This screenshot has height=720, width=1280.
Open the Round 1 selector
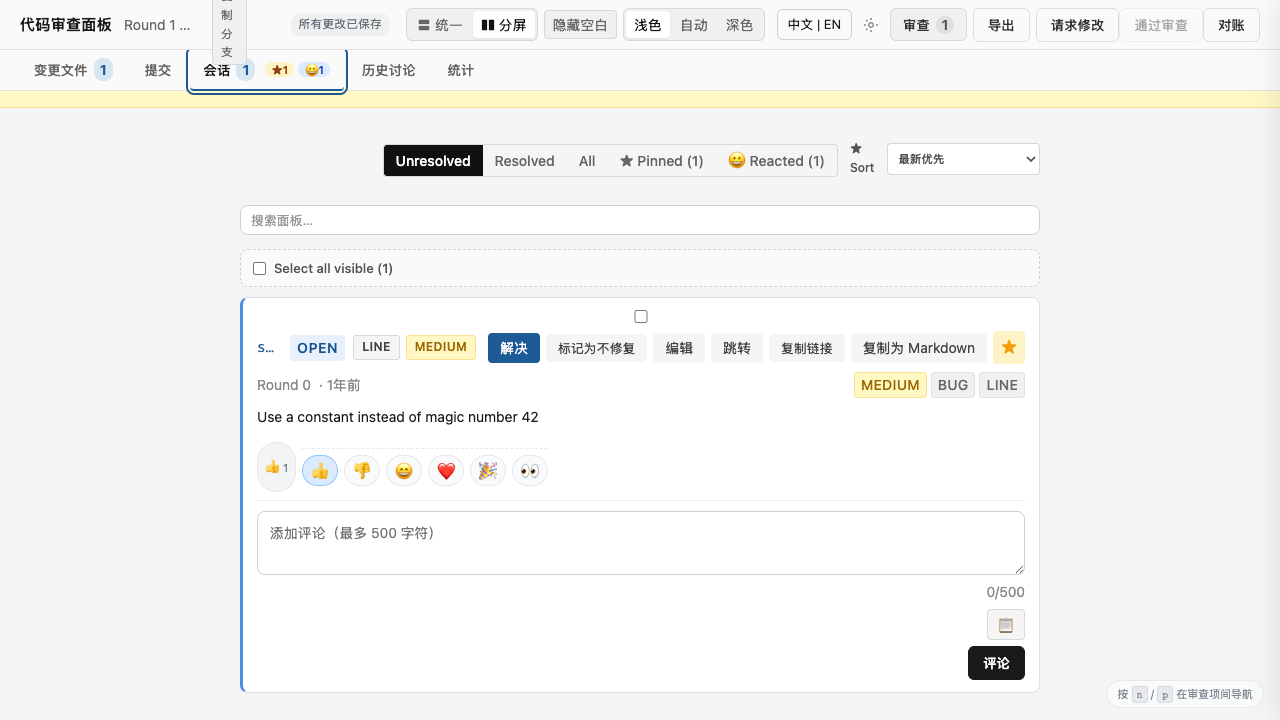point(157,25)
